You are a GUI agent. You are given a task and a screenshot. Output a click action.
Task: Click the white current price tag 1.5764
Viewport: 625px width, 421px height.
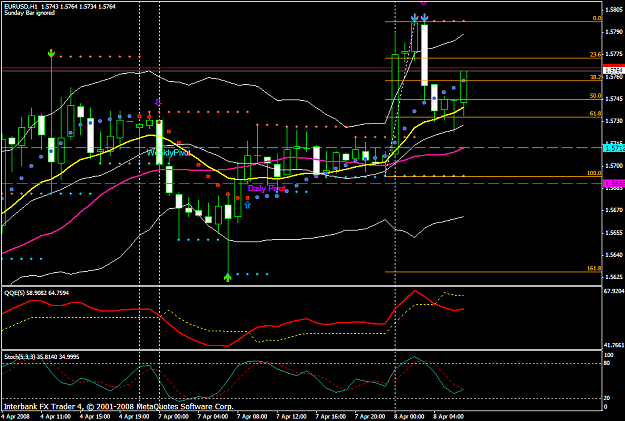pos(613,71)
